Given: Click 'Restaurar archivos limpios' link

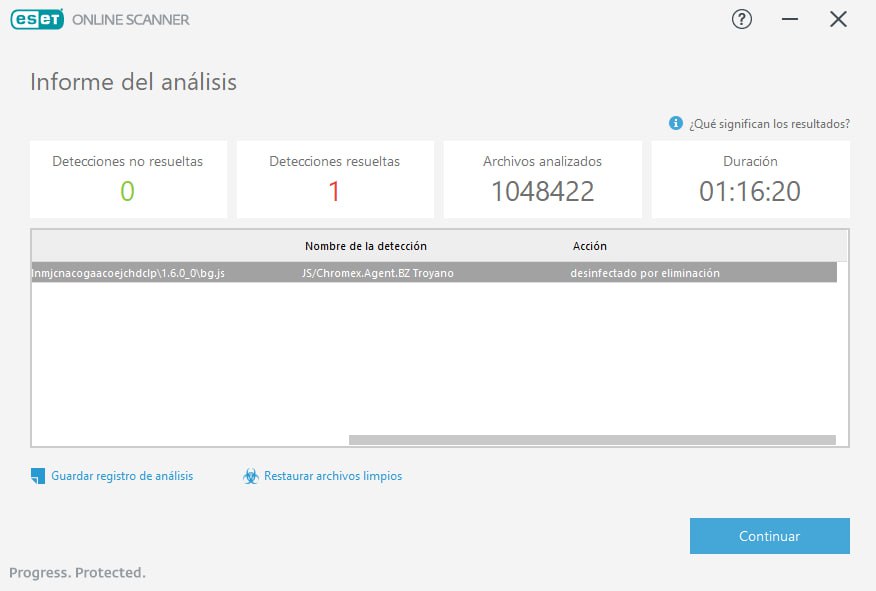Looking at the screenshot, I should pyautogui.click(x=333, y=476).
